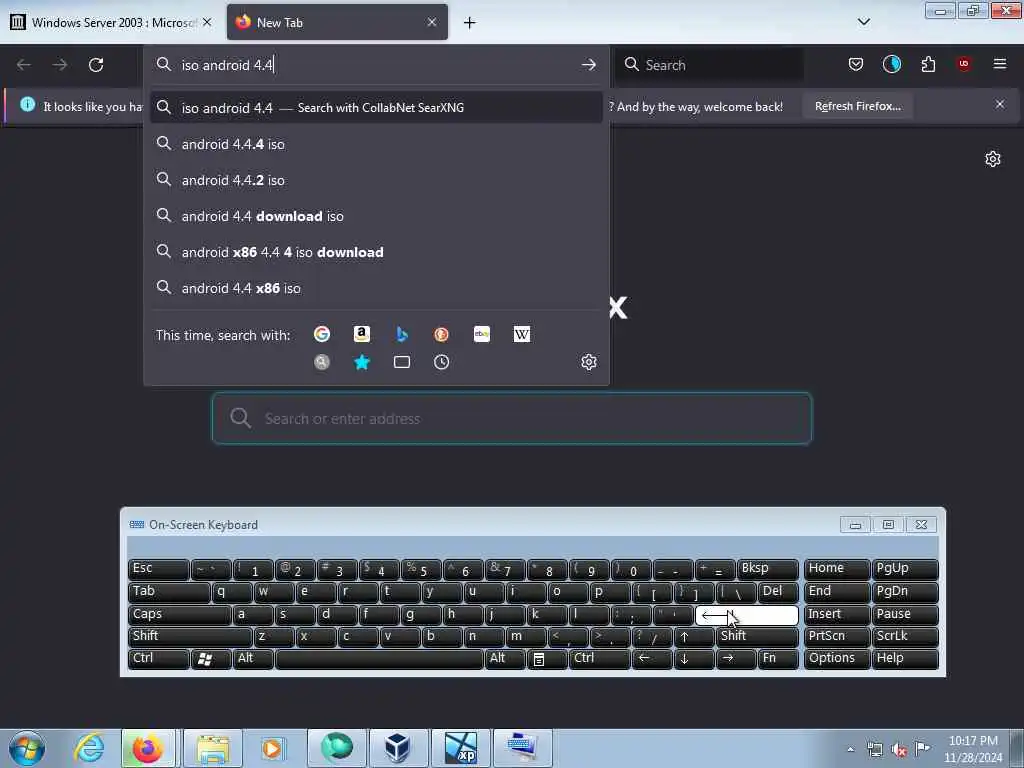Search this time with Bing icon
The width and height of the screenshot is (1024, 768).
(402, 334)
